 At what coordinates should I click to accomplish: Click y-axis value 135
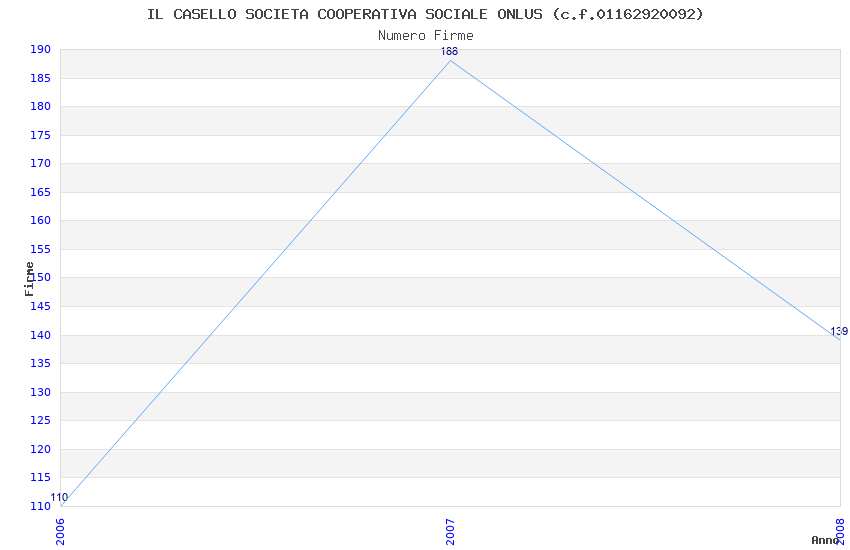point(40,363)
